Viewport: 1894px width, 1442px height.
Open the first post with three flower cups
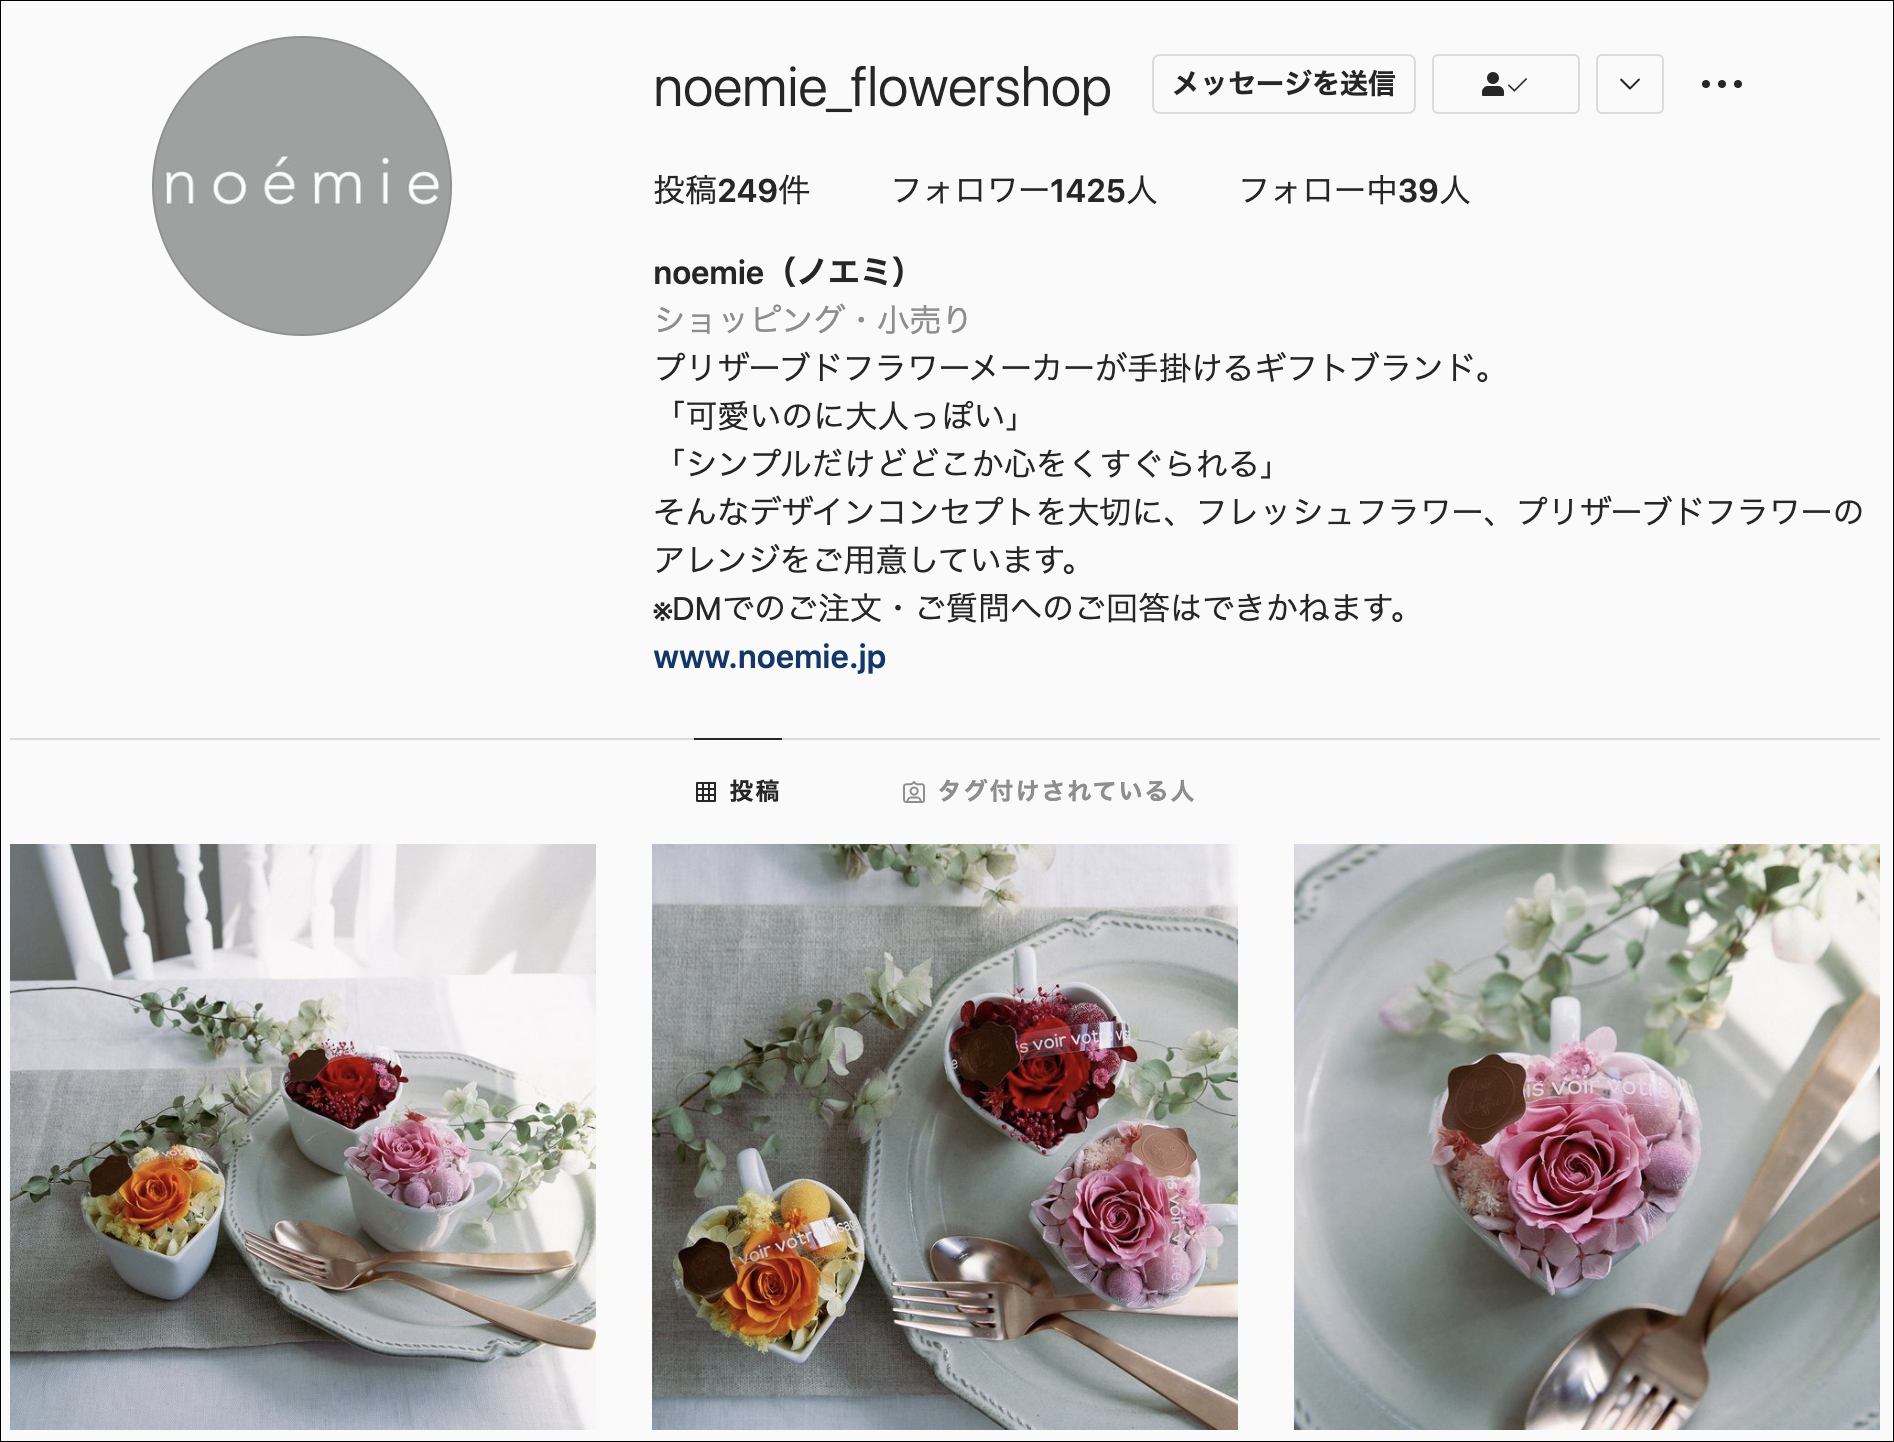tap(303, 1136)
